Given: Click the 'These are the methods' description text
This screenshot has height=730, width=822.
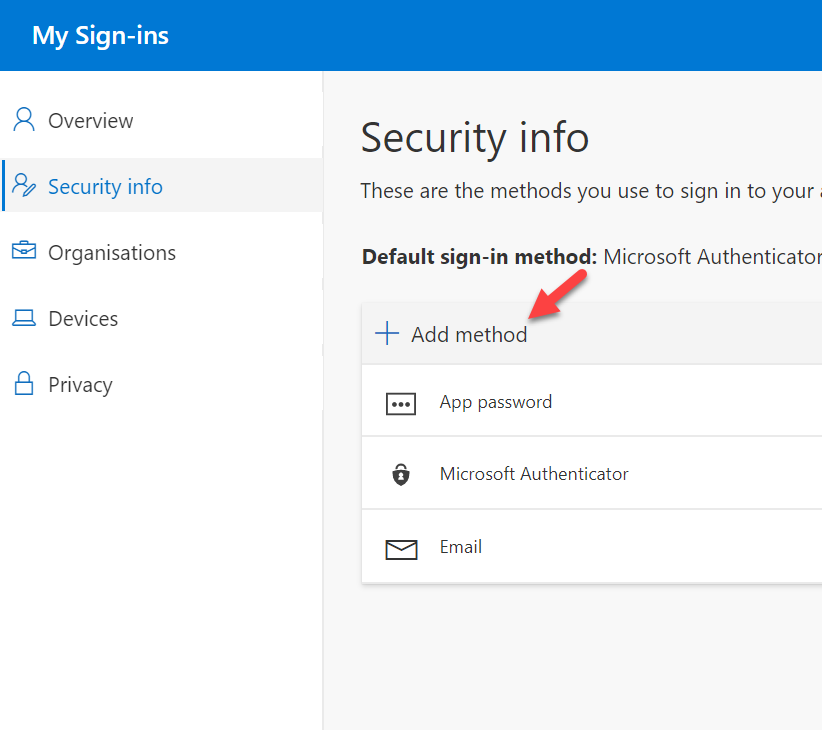Looking at the screenshot, I should click(x=591, y=191).
